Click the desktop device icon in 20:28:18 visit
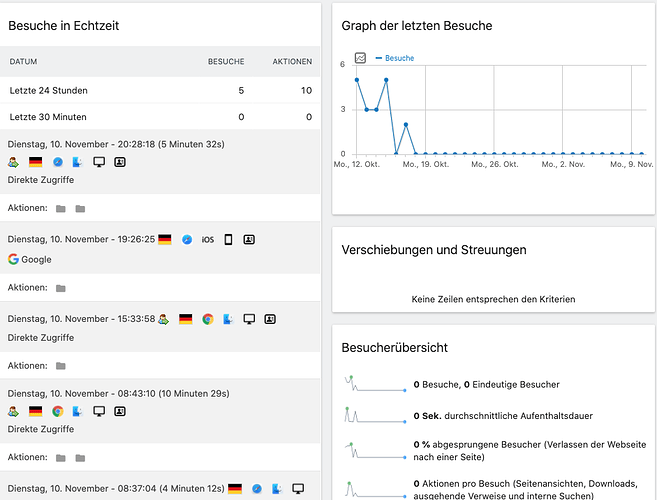The image size is (657, 500). tap(99, 162)
